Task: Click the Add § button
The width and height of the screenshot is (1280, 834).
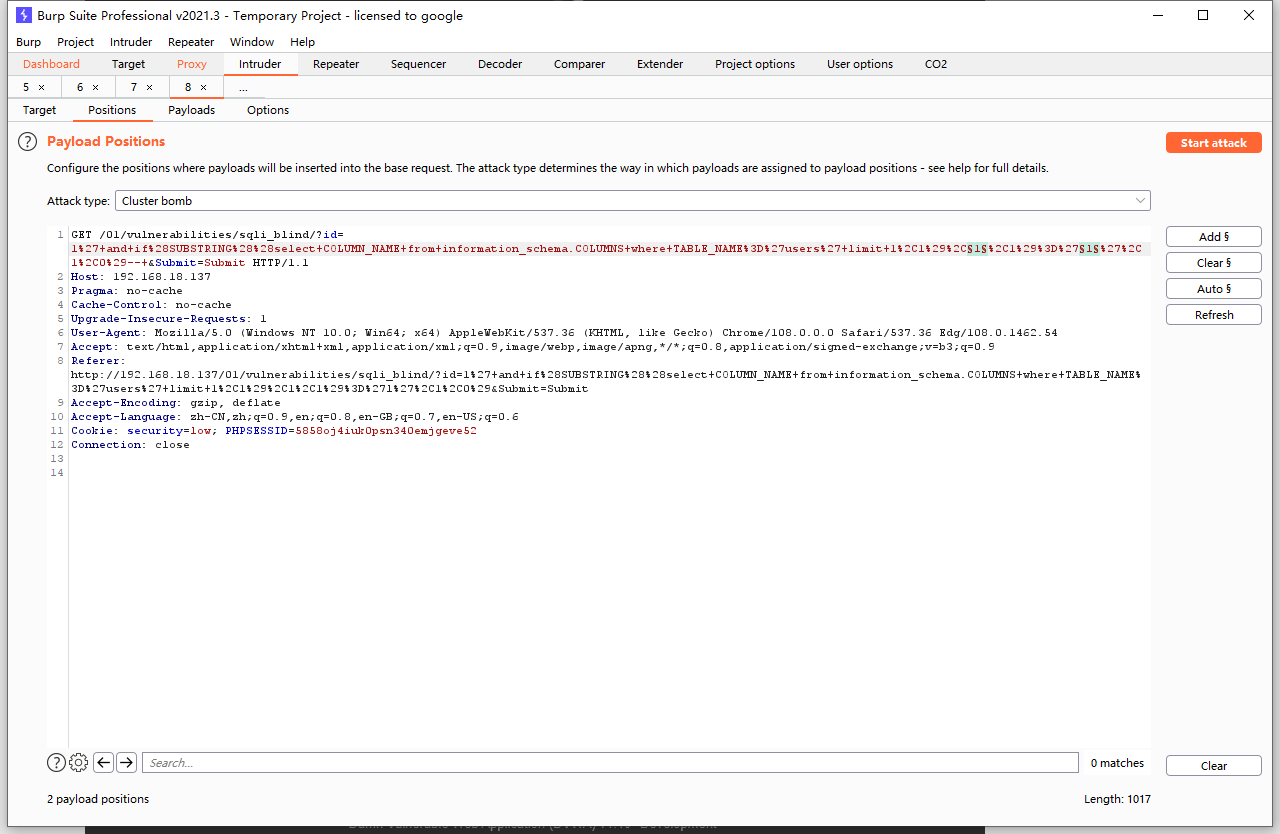Action: tap(1213, 237)
